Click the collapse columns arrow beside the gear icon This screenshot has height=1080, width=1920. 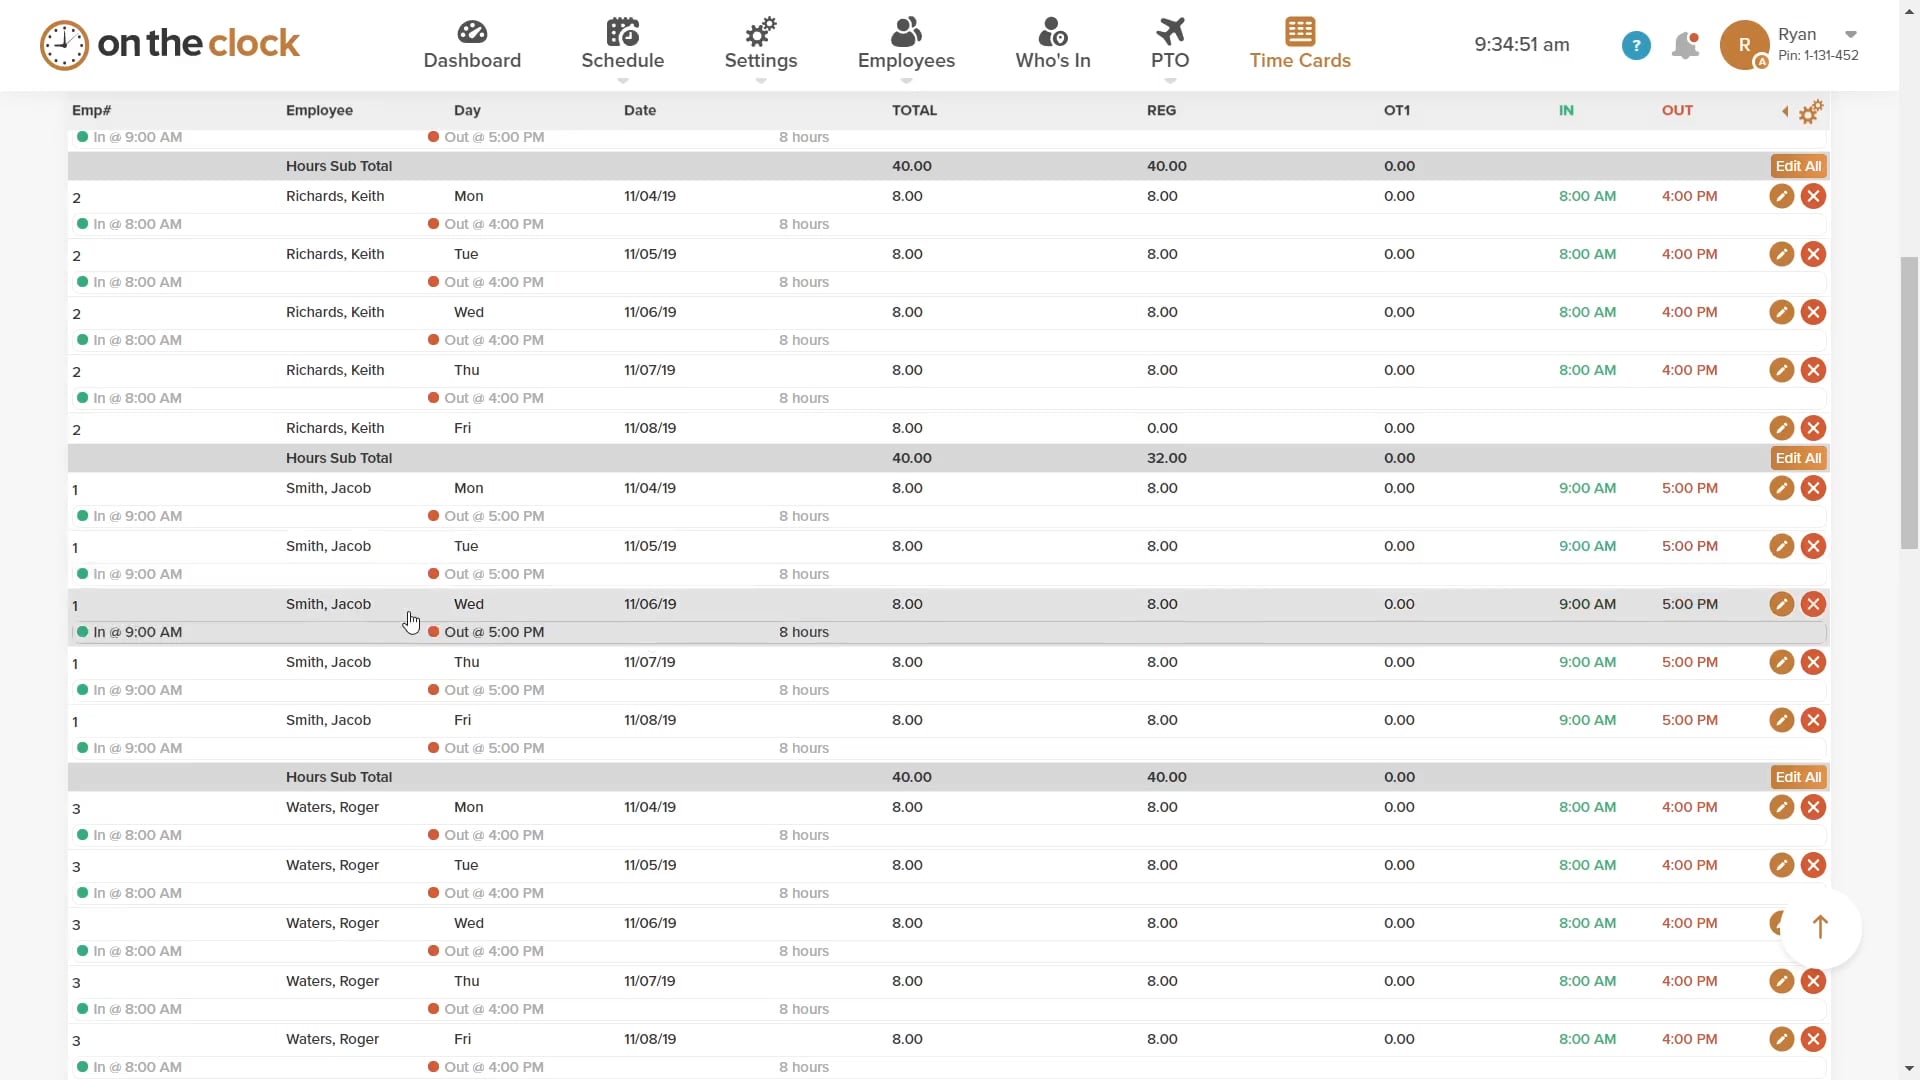pyautogui.click(x=1785, y=111)
